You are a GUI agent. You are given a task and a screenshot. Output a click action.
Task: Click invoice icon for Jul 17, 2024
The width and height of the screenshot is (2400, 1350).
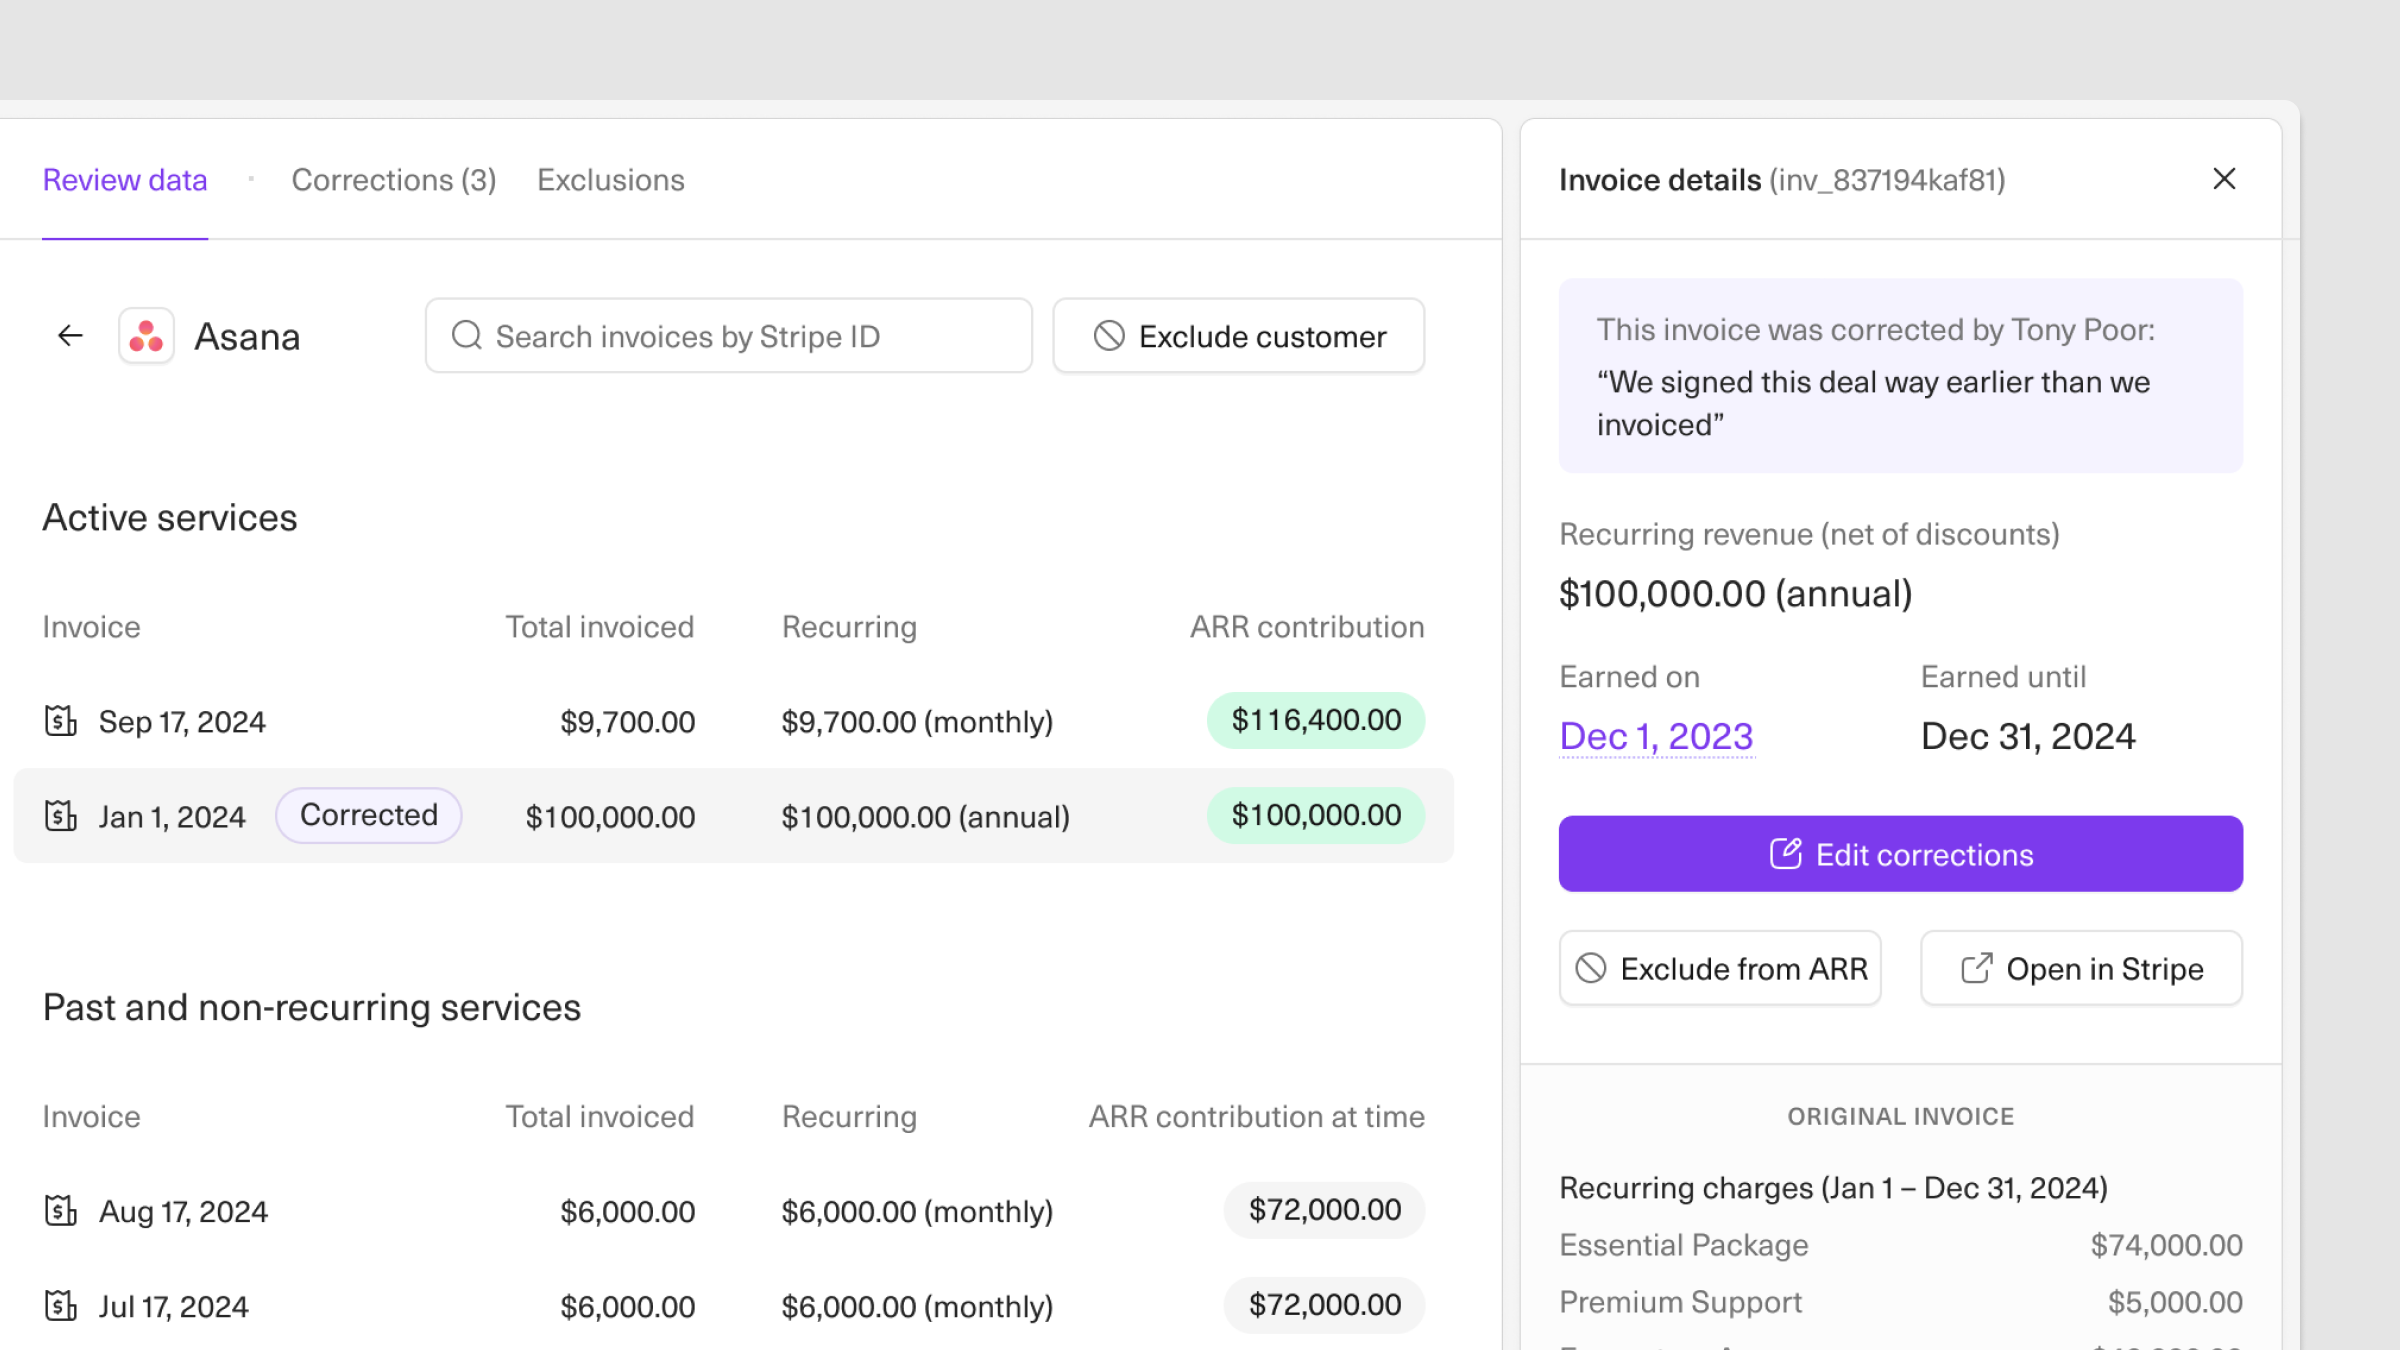[x=61, y=1306]
